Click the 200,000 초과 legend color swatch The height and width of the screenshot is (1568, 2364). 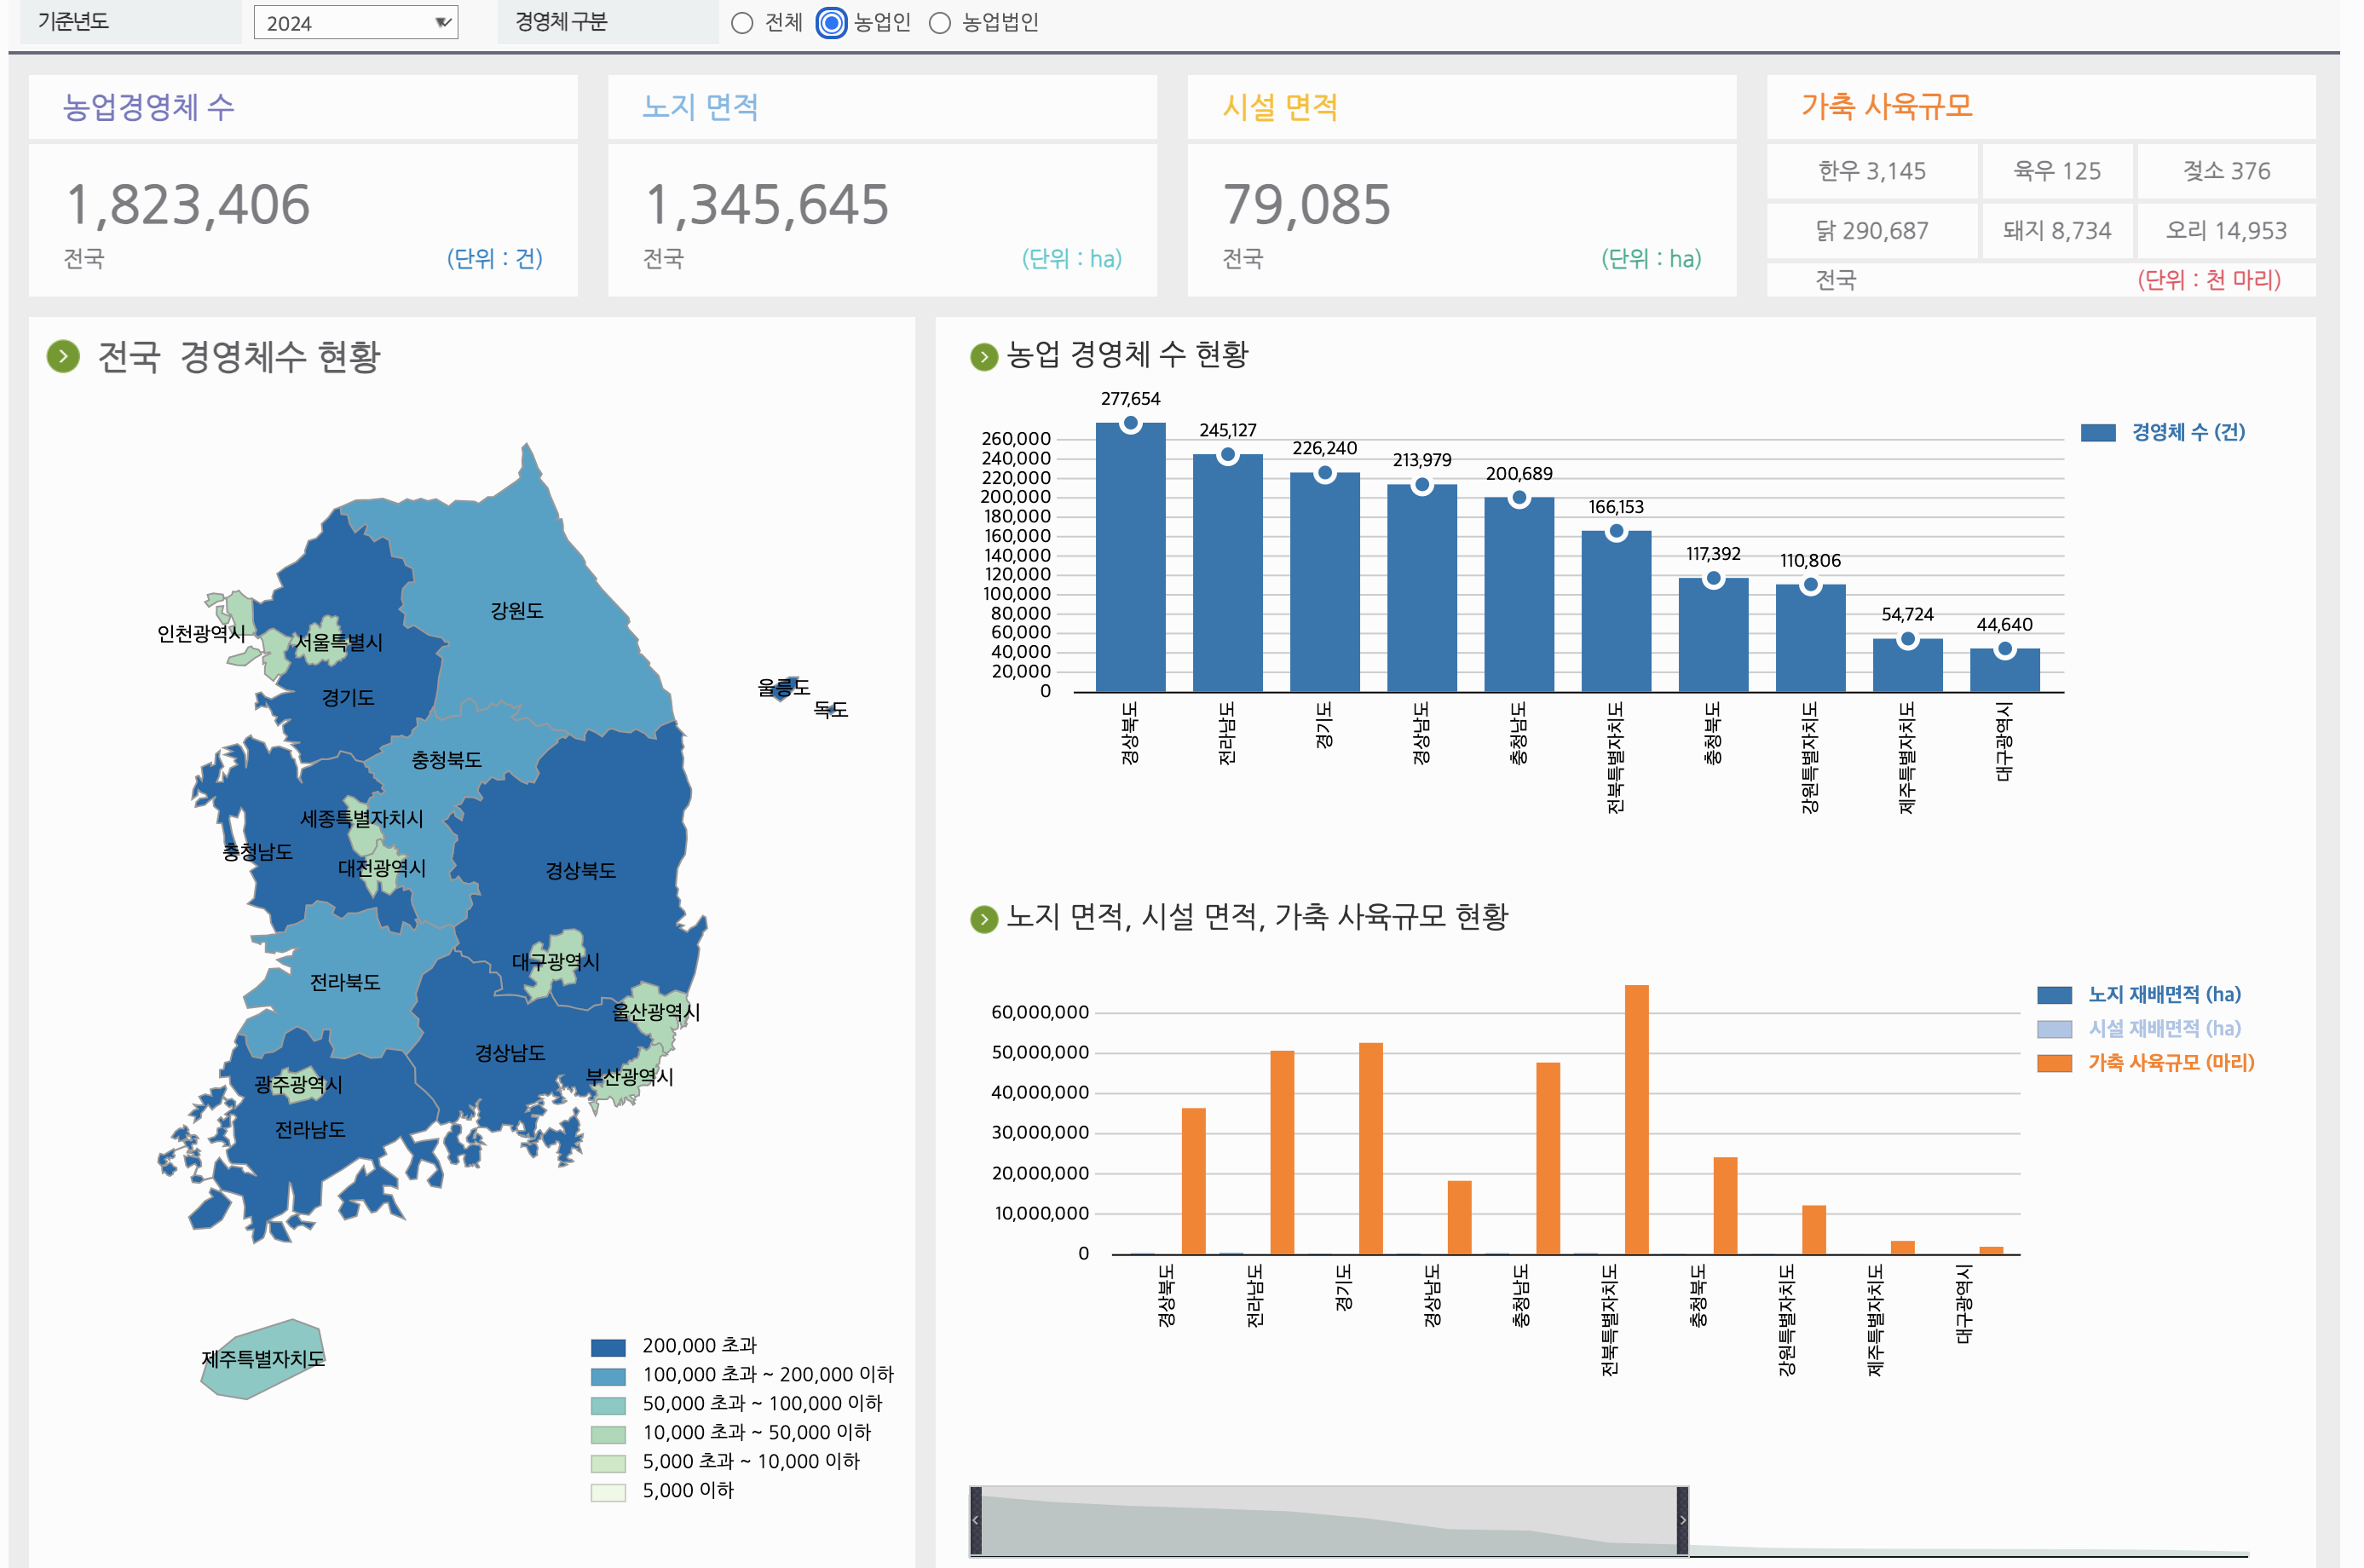point(608,1347)
